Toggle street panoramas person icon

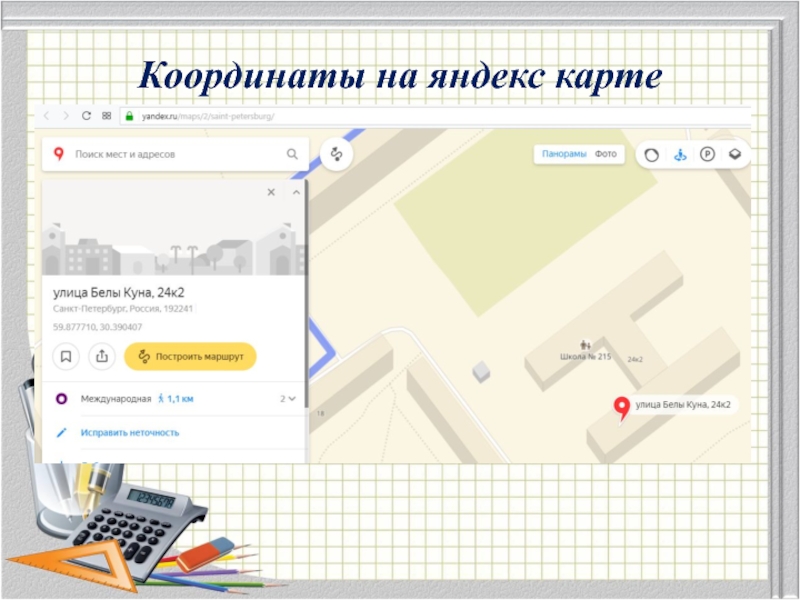click(x=679, y=154)
